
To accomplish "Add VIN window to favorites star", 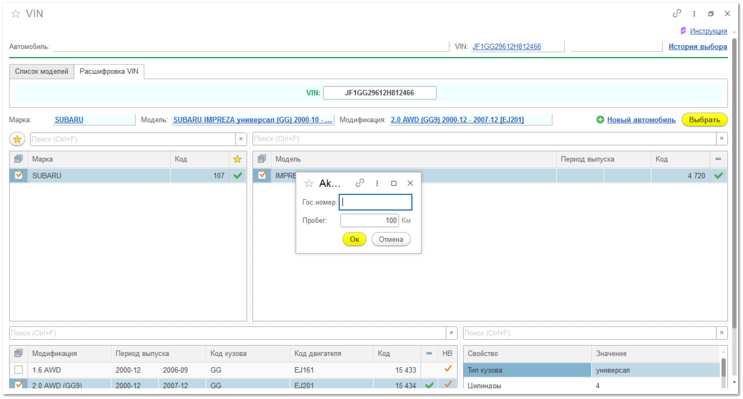I will pos(16,14).
